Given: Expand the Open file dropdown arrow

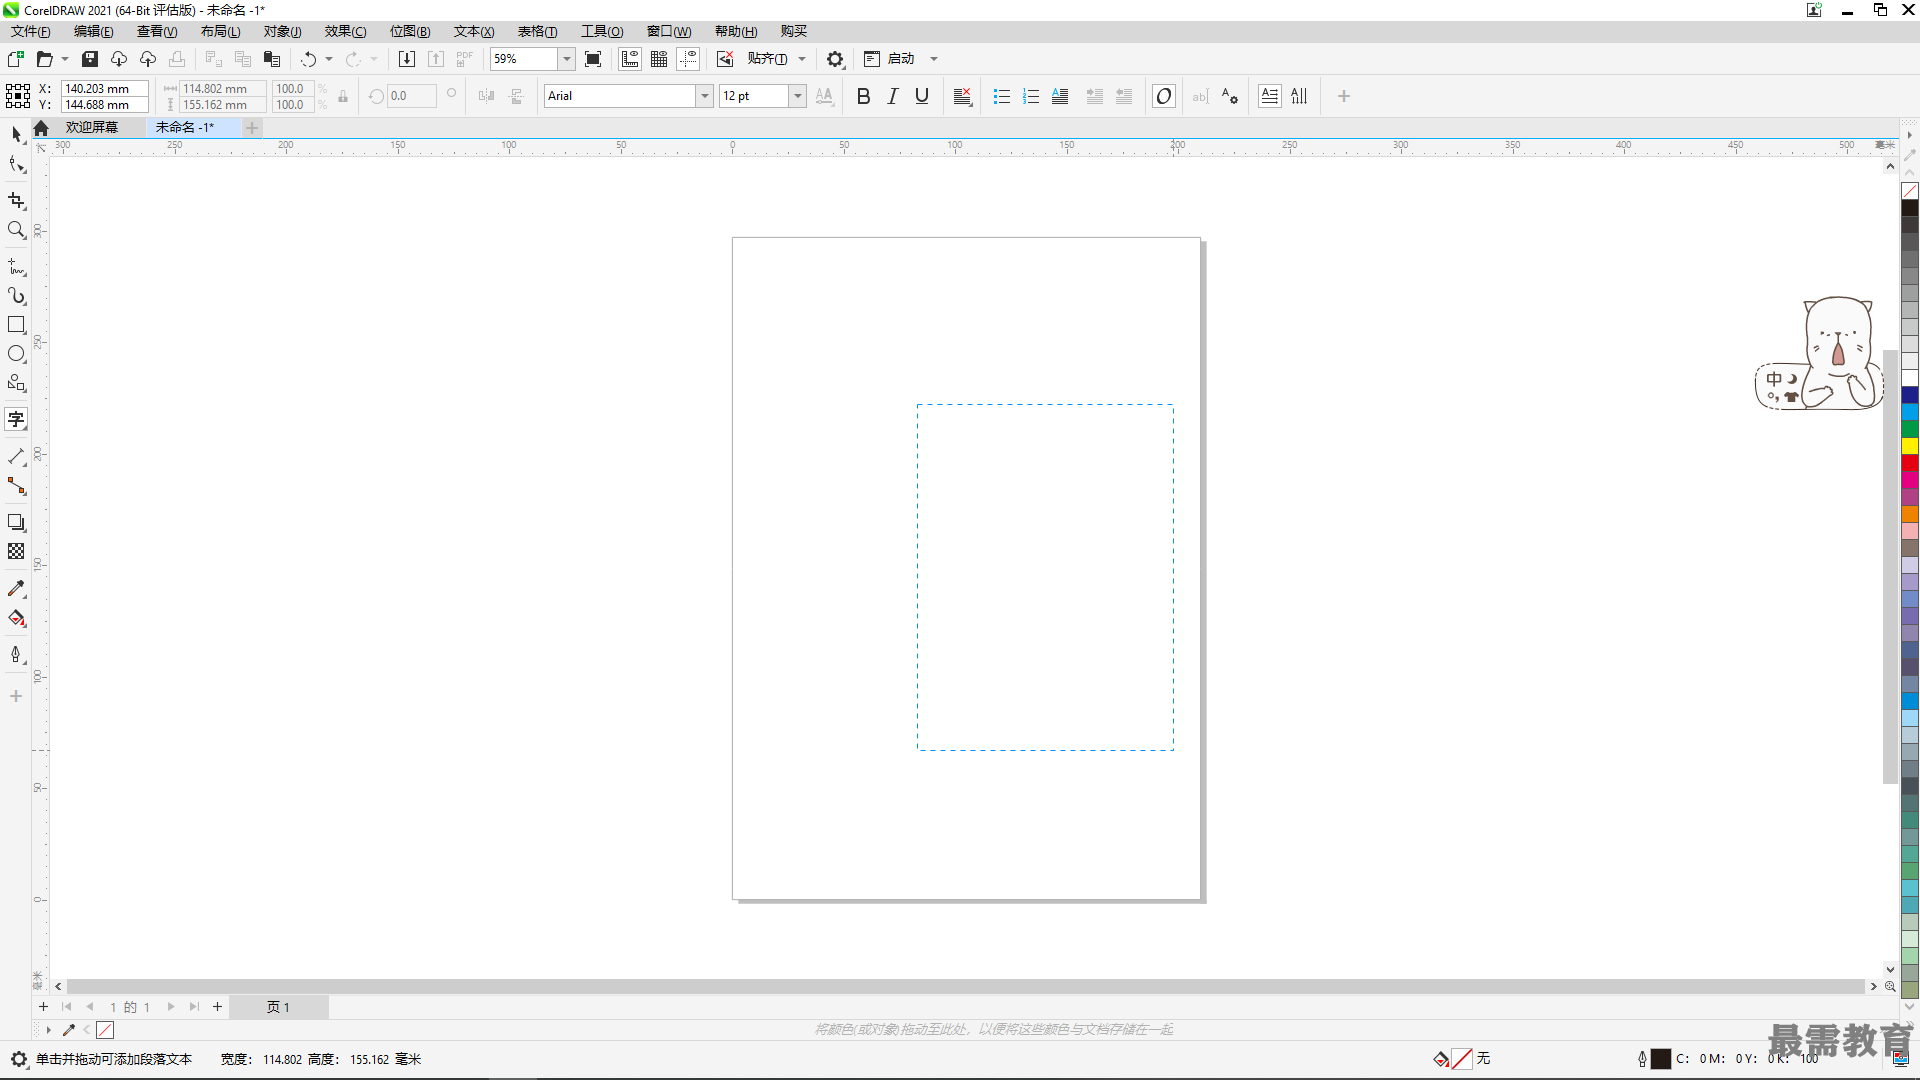Looking at the screenshot, I should 65,59.
